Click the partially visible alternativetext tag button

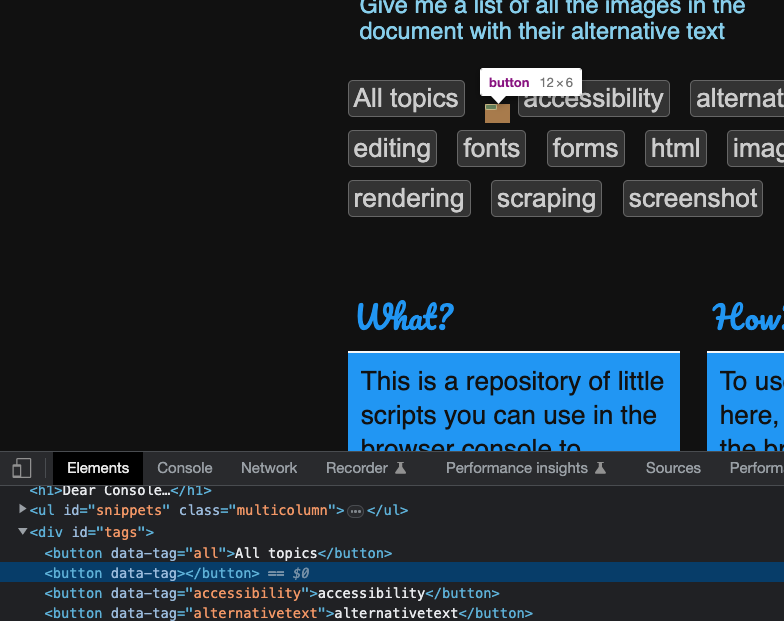[x=737, y=98]
